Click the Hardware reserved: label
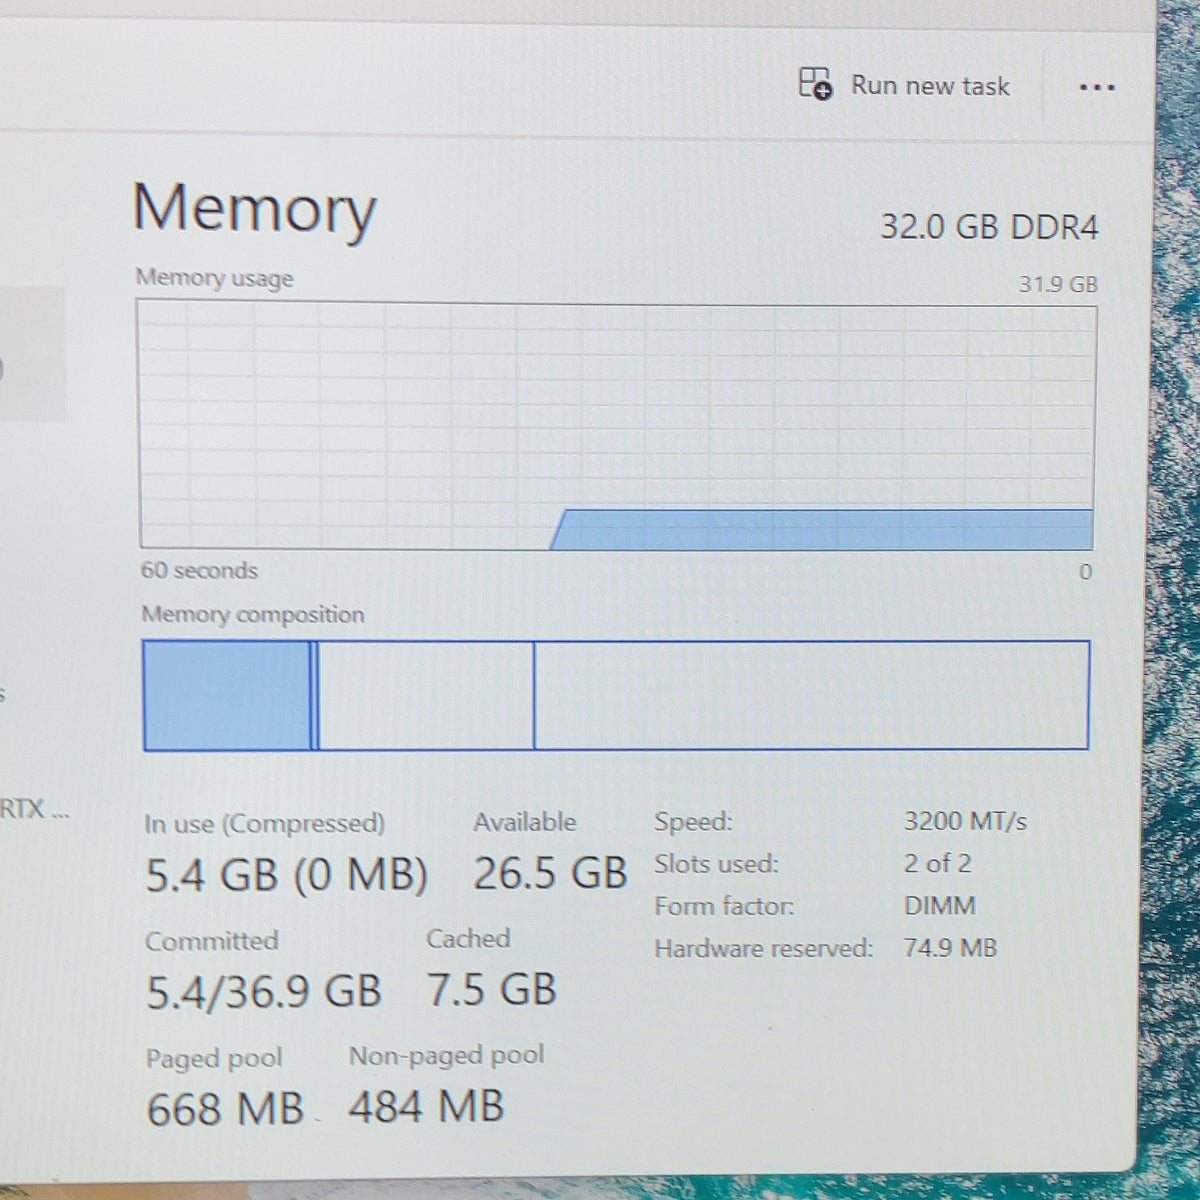Image resolution: width=1200 pixels, height=1200 pixels. click(763, 948)
